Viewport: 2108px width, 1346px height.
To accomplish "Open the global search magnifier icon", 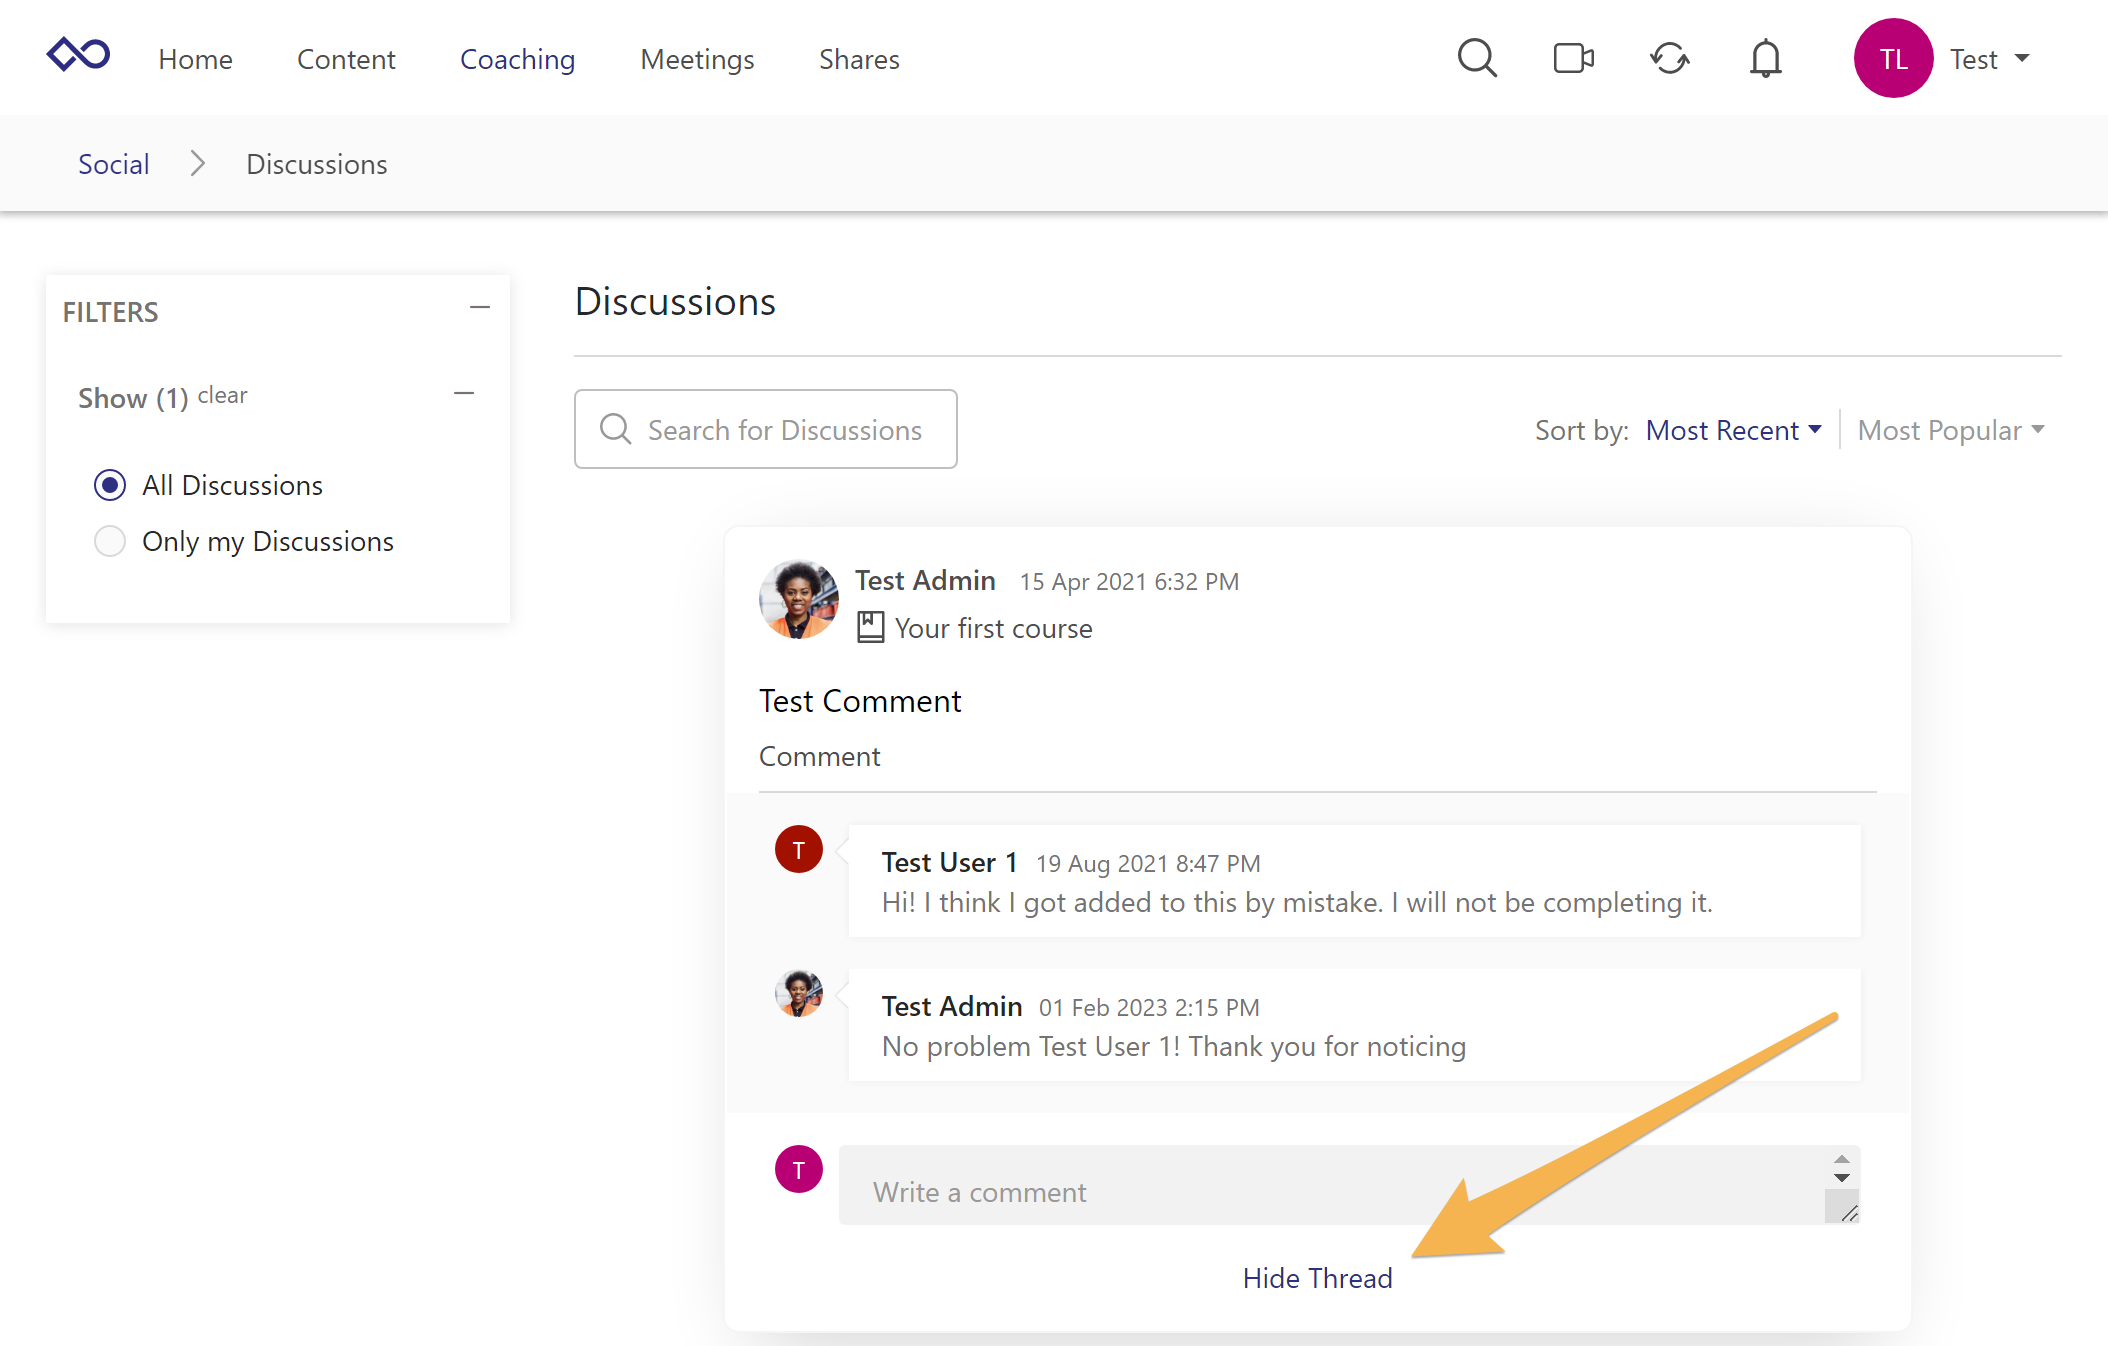I will (1477, 58).
